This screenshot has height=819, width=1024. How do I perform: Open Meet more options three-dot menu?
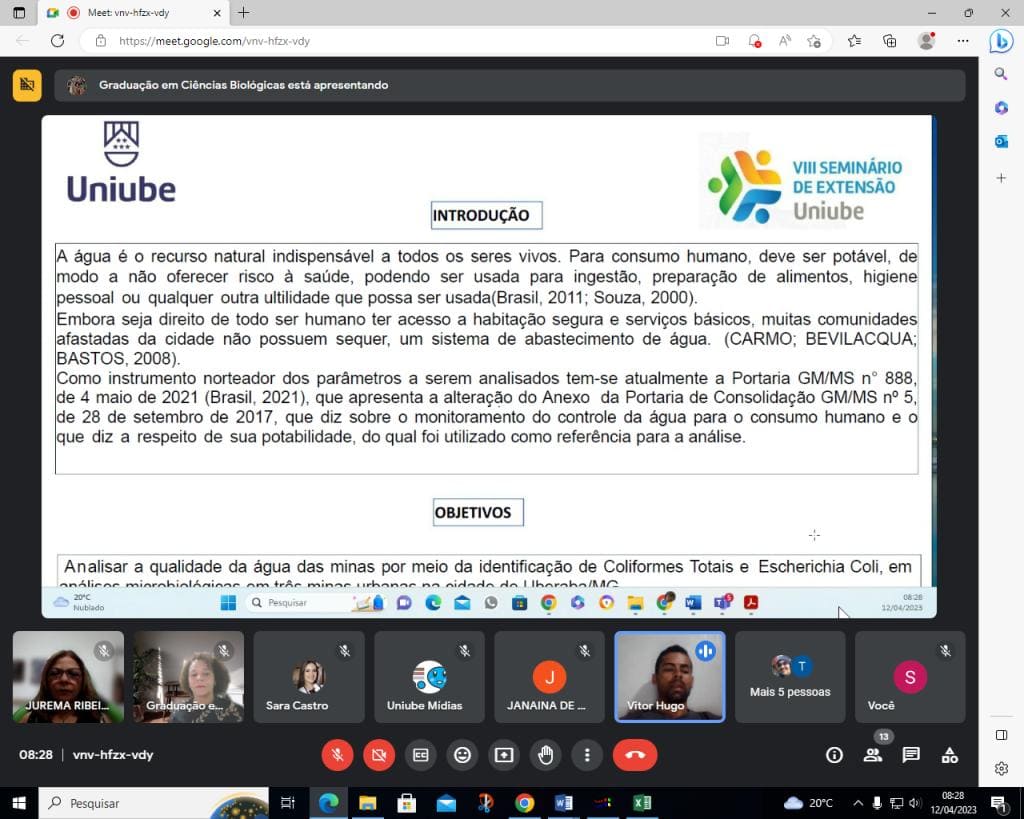pos(587,755)
